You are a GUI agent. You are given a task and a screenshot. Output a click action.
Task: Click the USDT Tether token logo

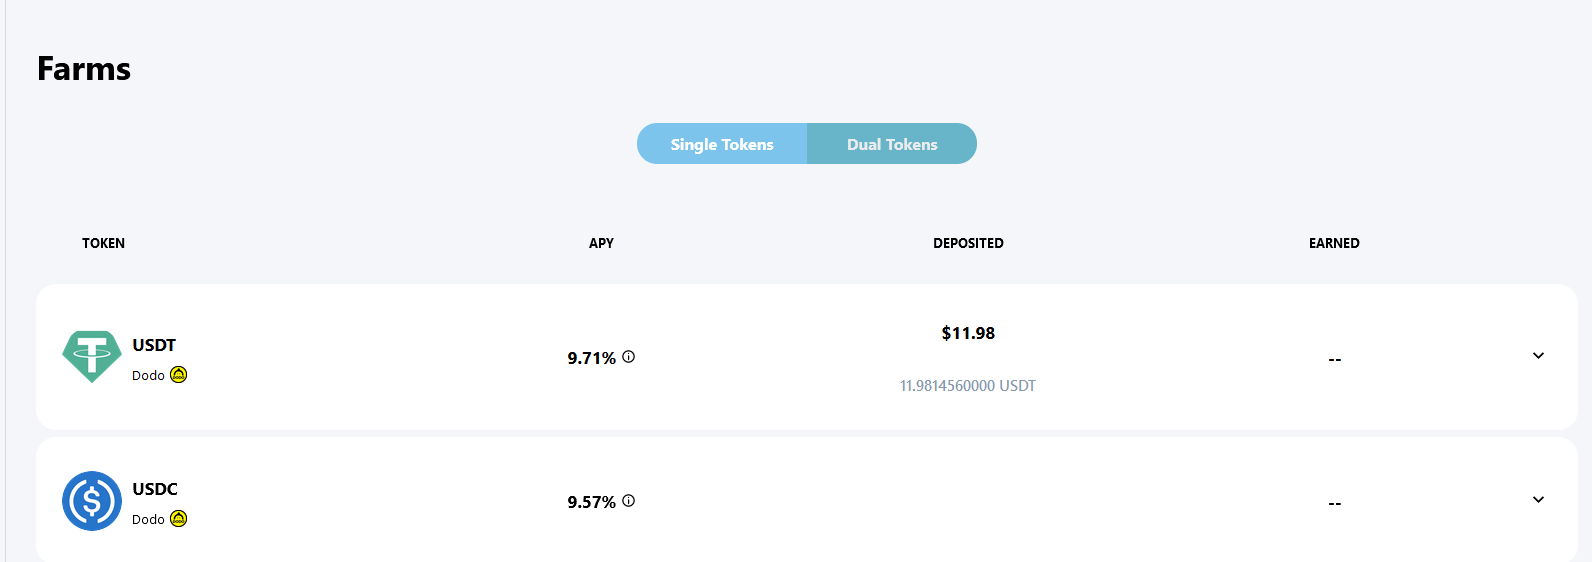coord(92,357)
